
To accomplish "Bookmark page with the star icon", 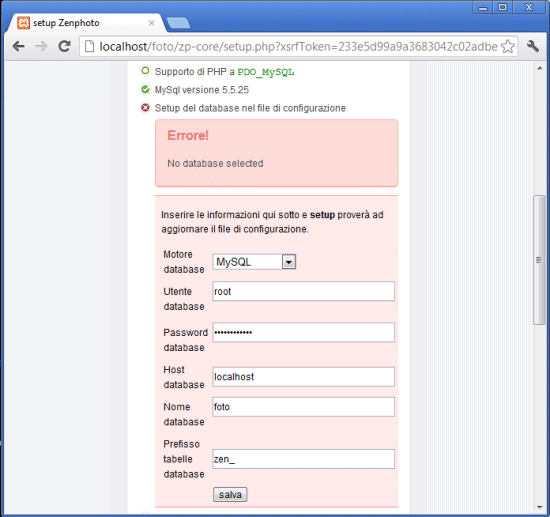I will 508,46.
